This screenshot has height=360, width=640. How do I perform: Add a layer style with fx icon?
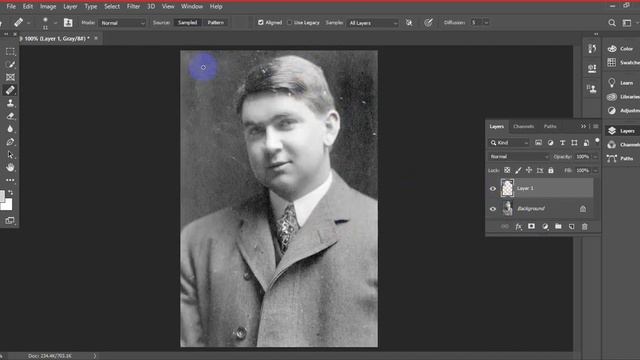tap(518, 227)
